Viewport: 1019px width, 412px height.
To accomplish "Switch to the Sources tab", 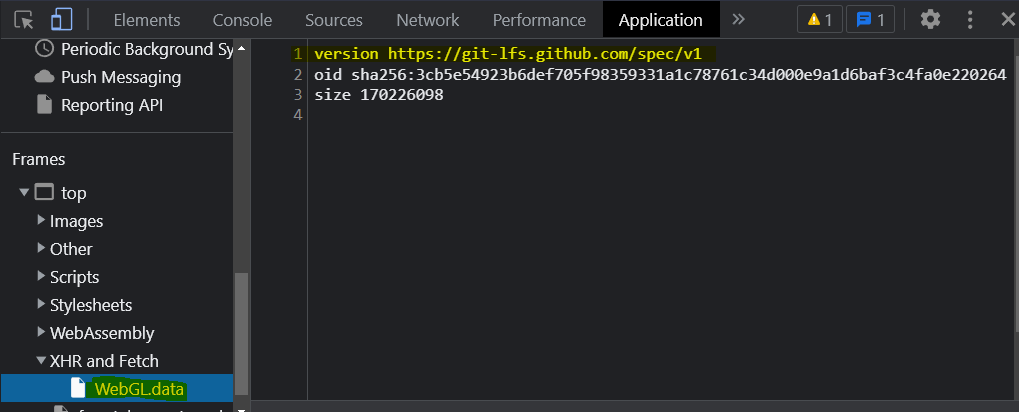I will click(x=333, y=20).
